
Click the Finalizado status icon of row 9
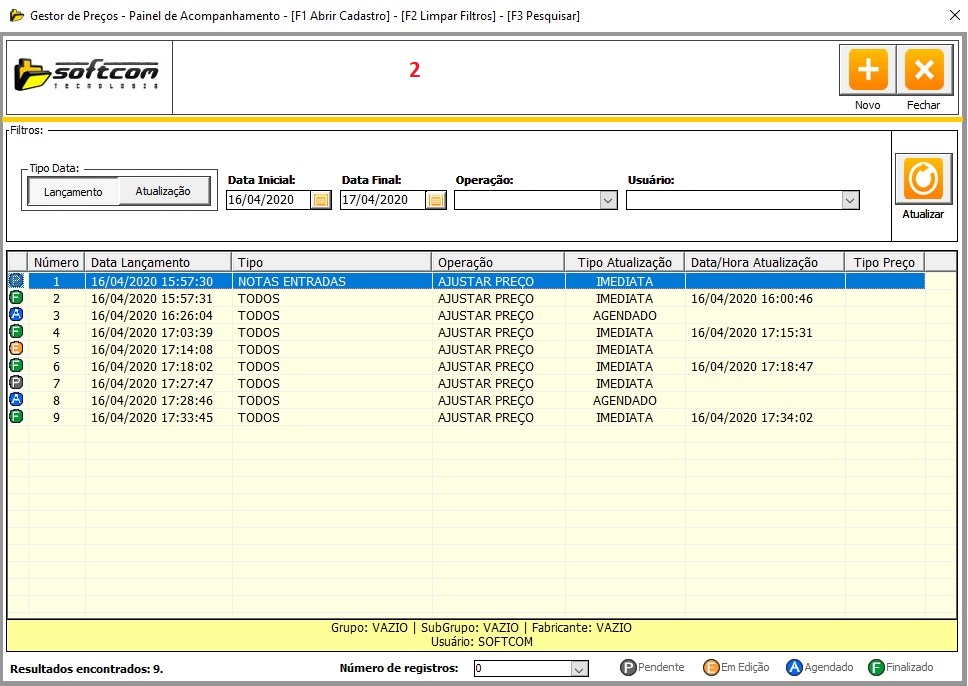[x=16, y=418]
